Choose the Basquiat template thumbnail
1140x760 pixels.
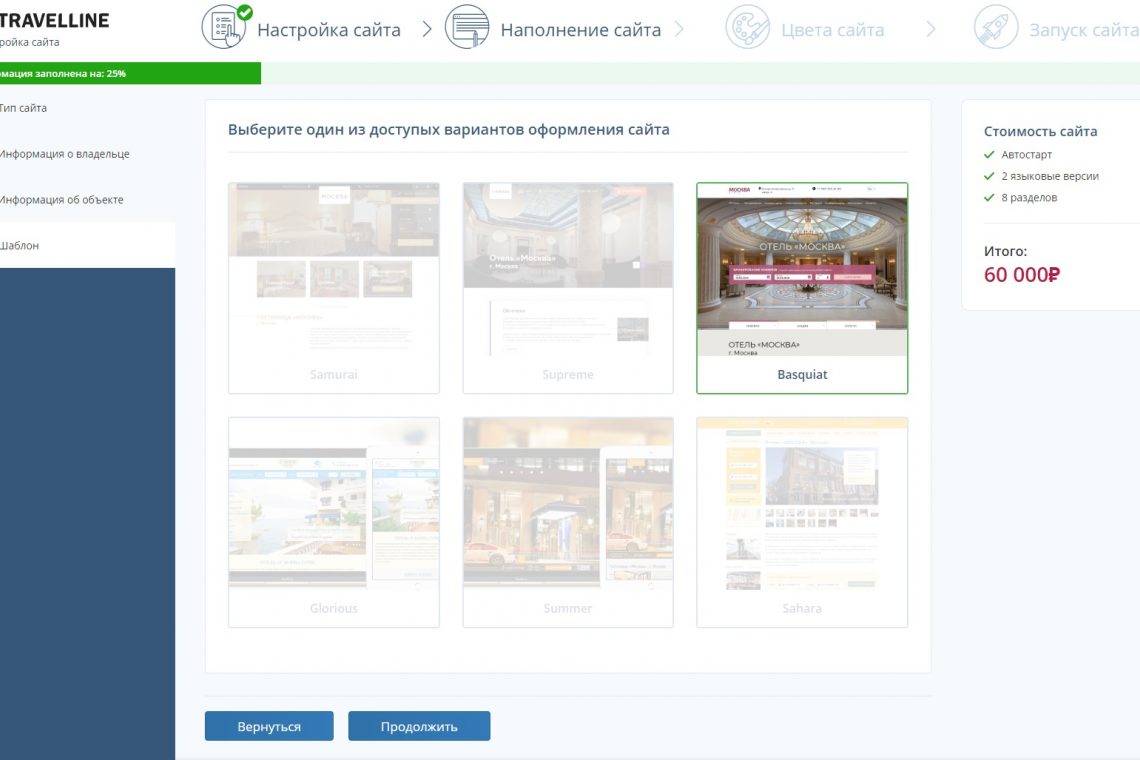tap(802, 288)
